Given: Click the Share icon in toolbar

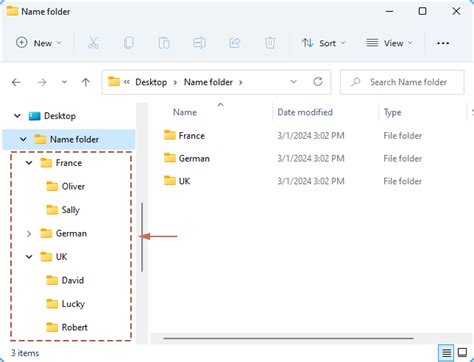Looking at the screenshot, I should pos(235,43).
